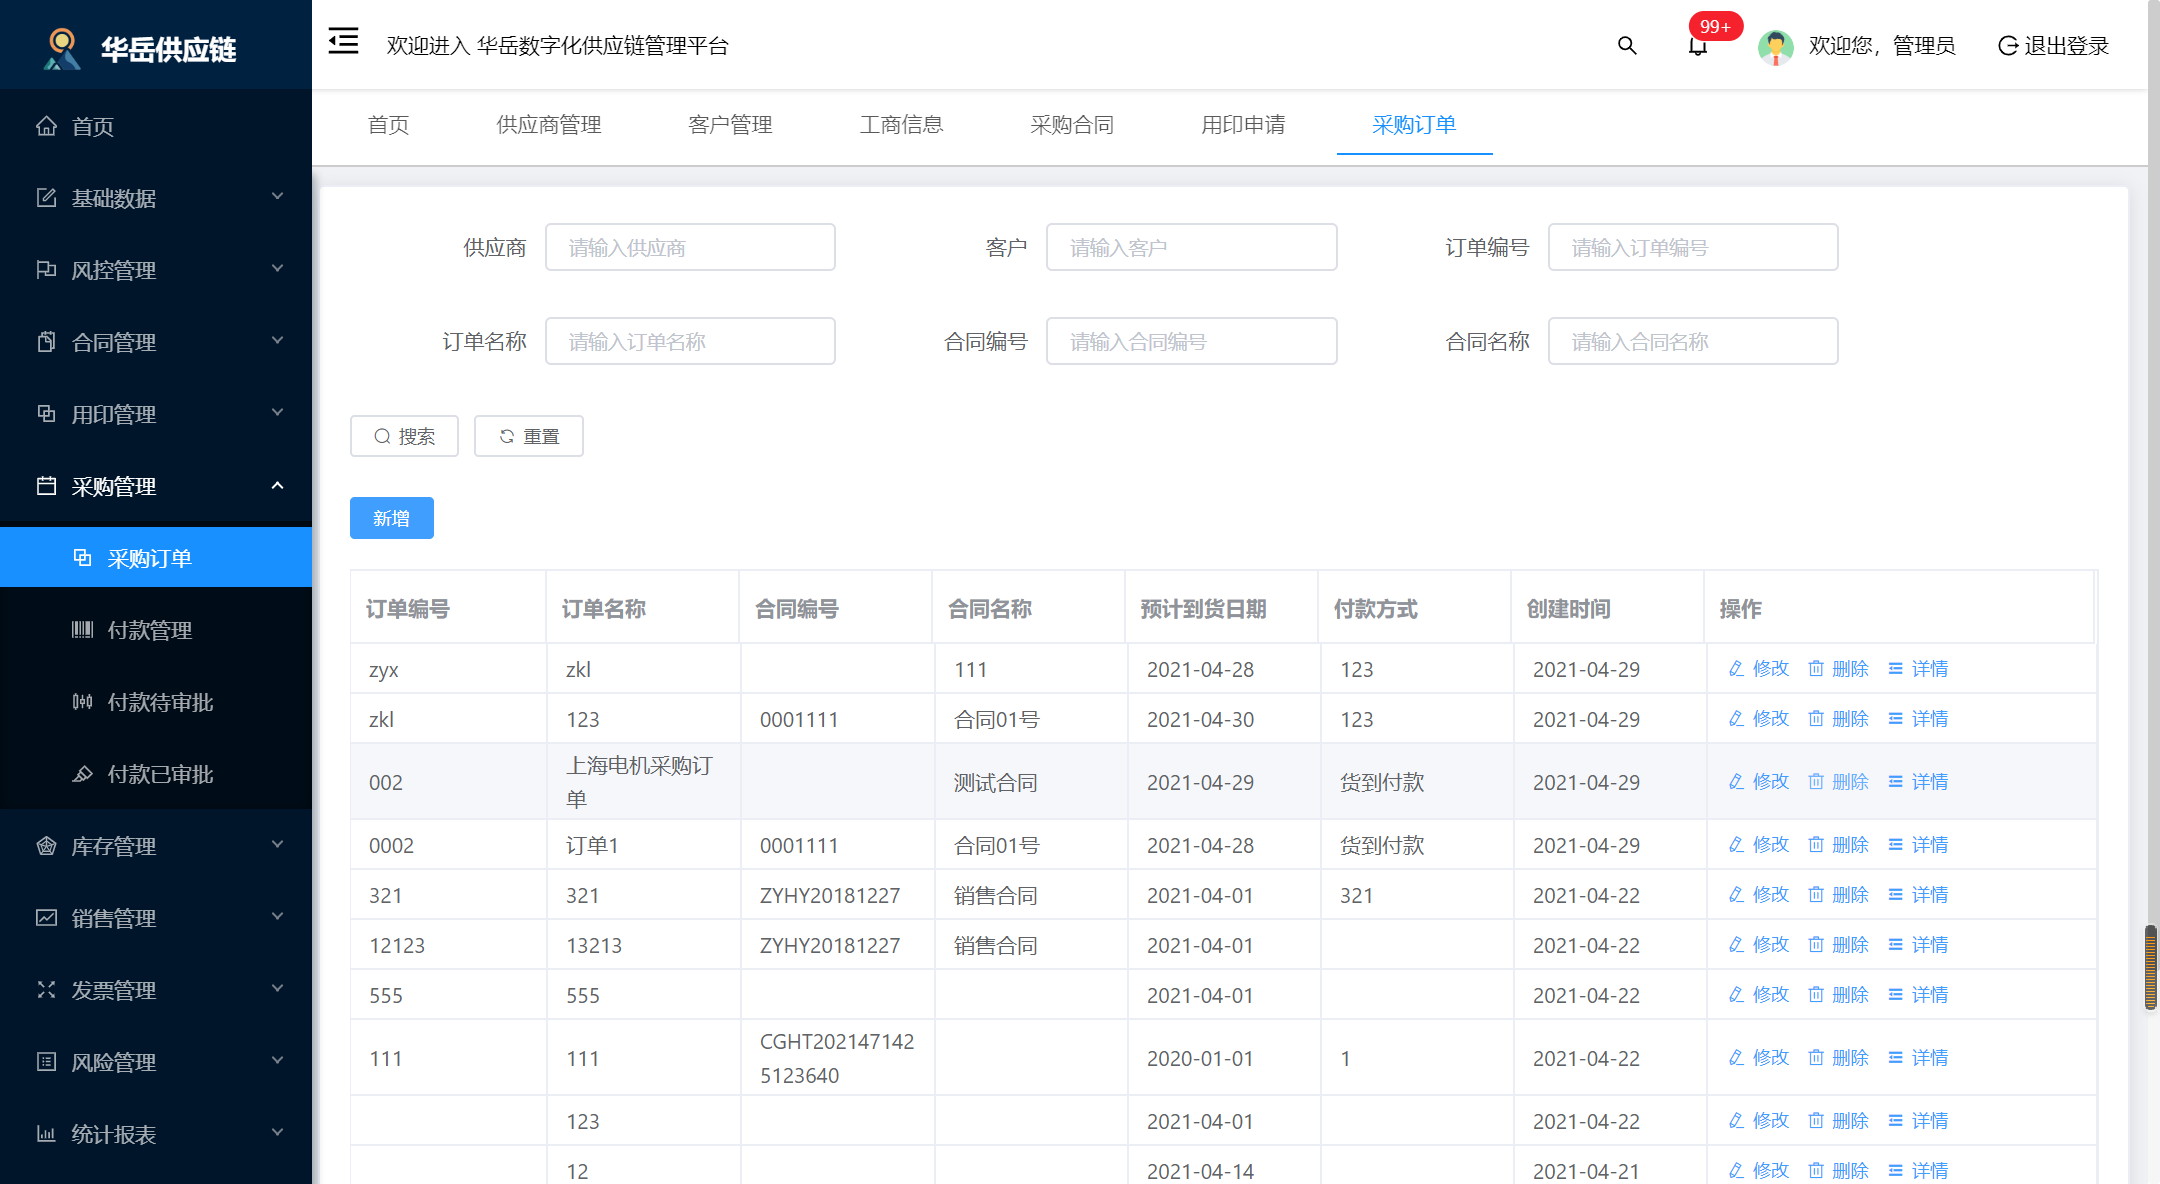Collapse the 采购管理 menu chevron
The height and width of the screenshot is (1184, 2160).
point(278,485)
